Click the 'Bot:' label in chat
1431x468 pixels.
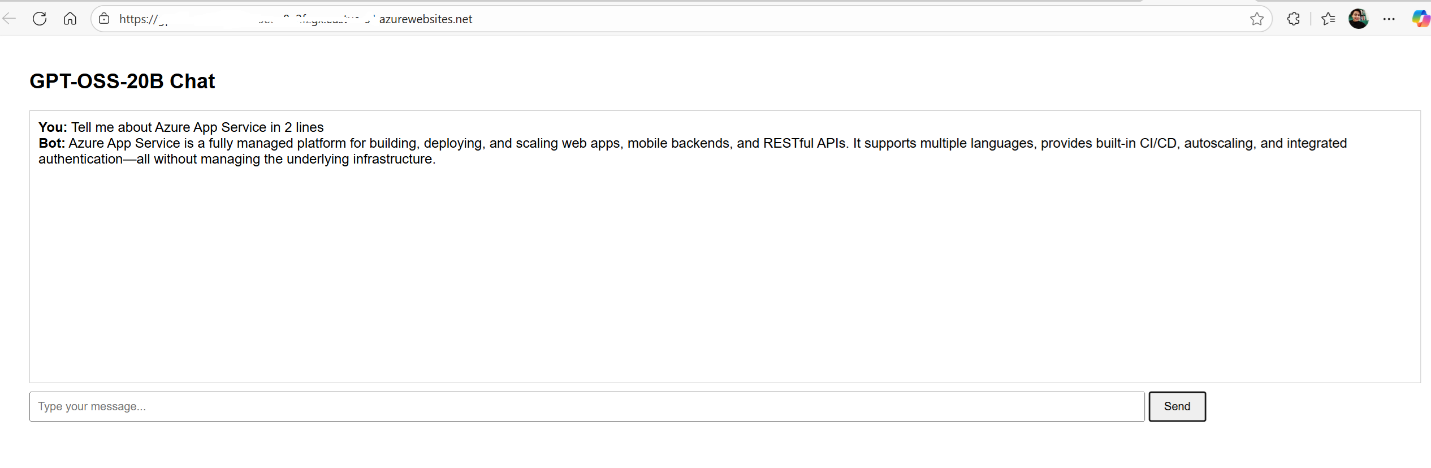52,143
